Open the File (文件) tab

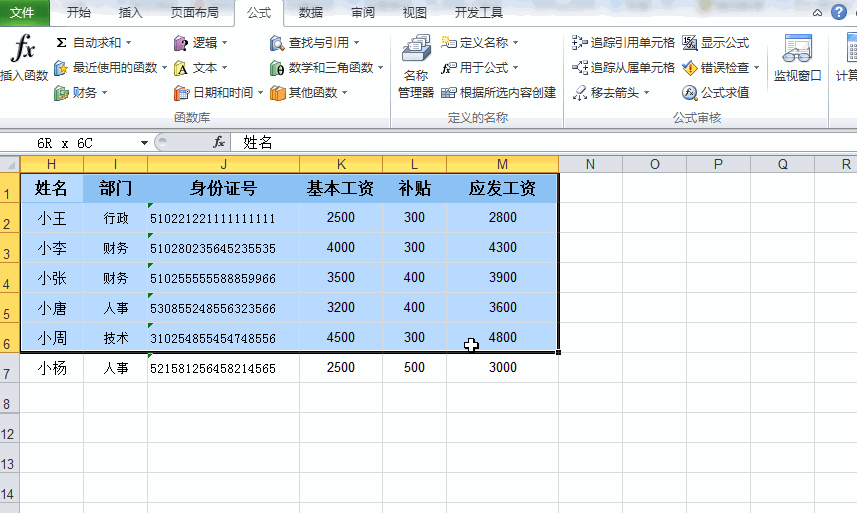point(22,13)
